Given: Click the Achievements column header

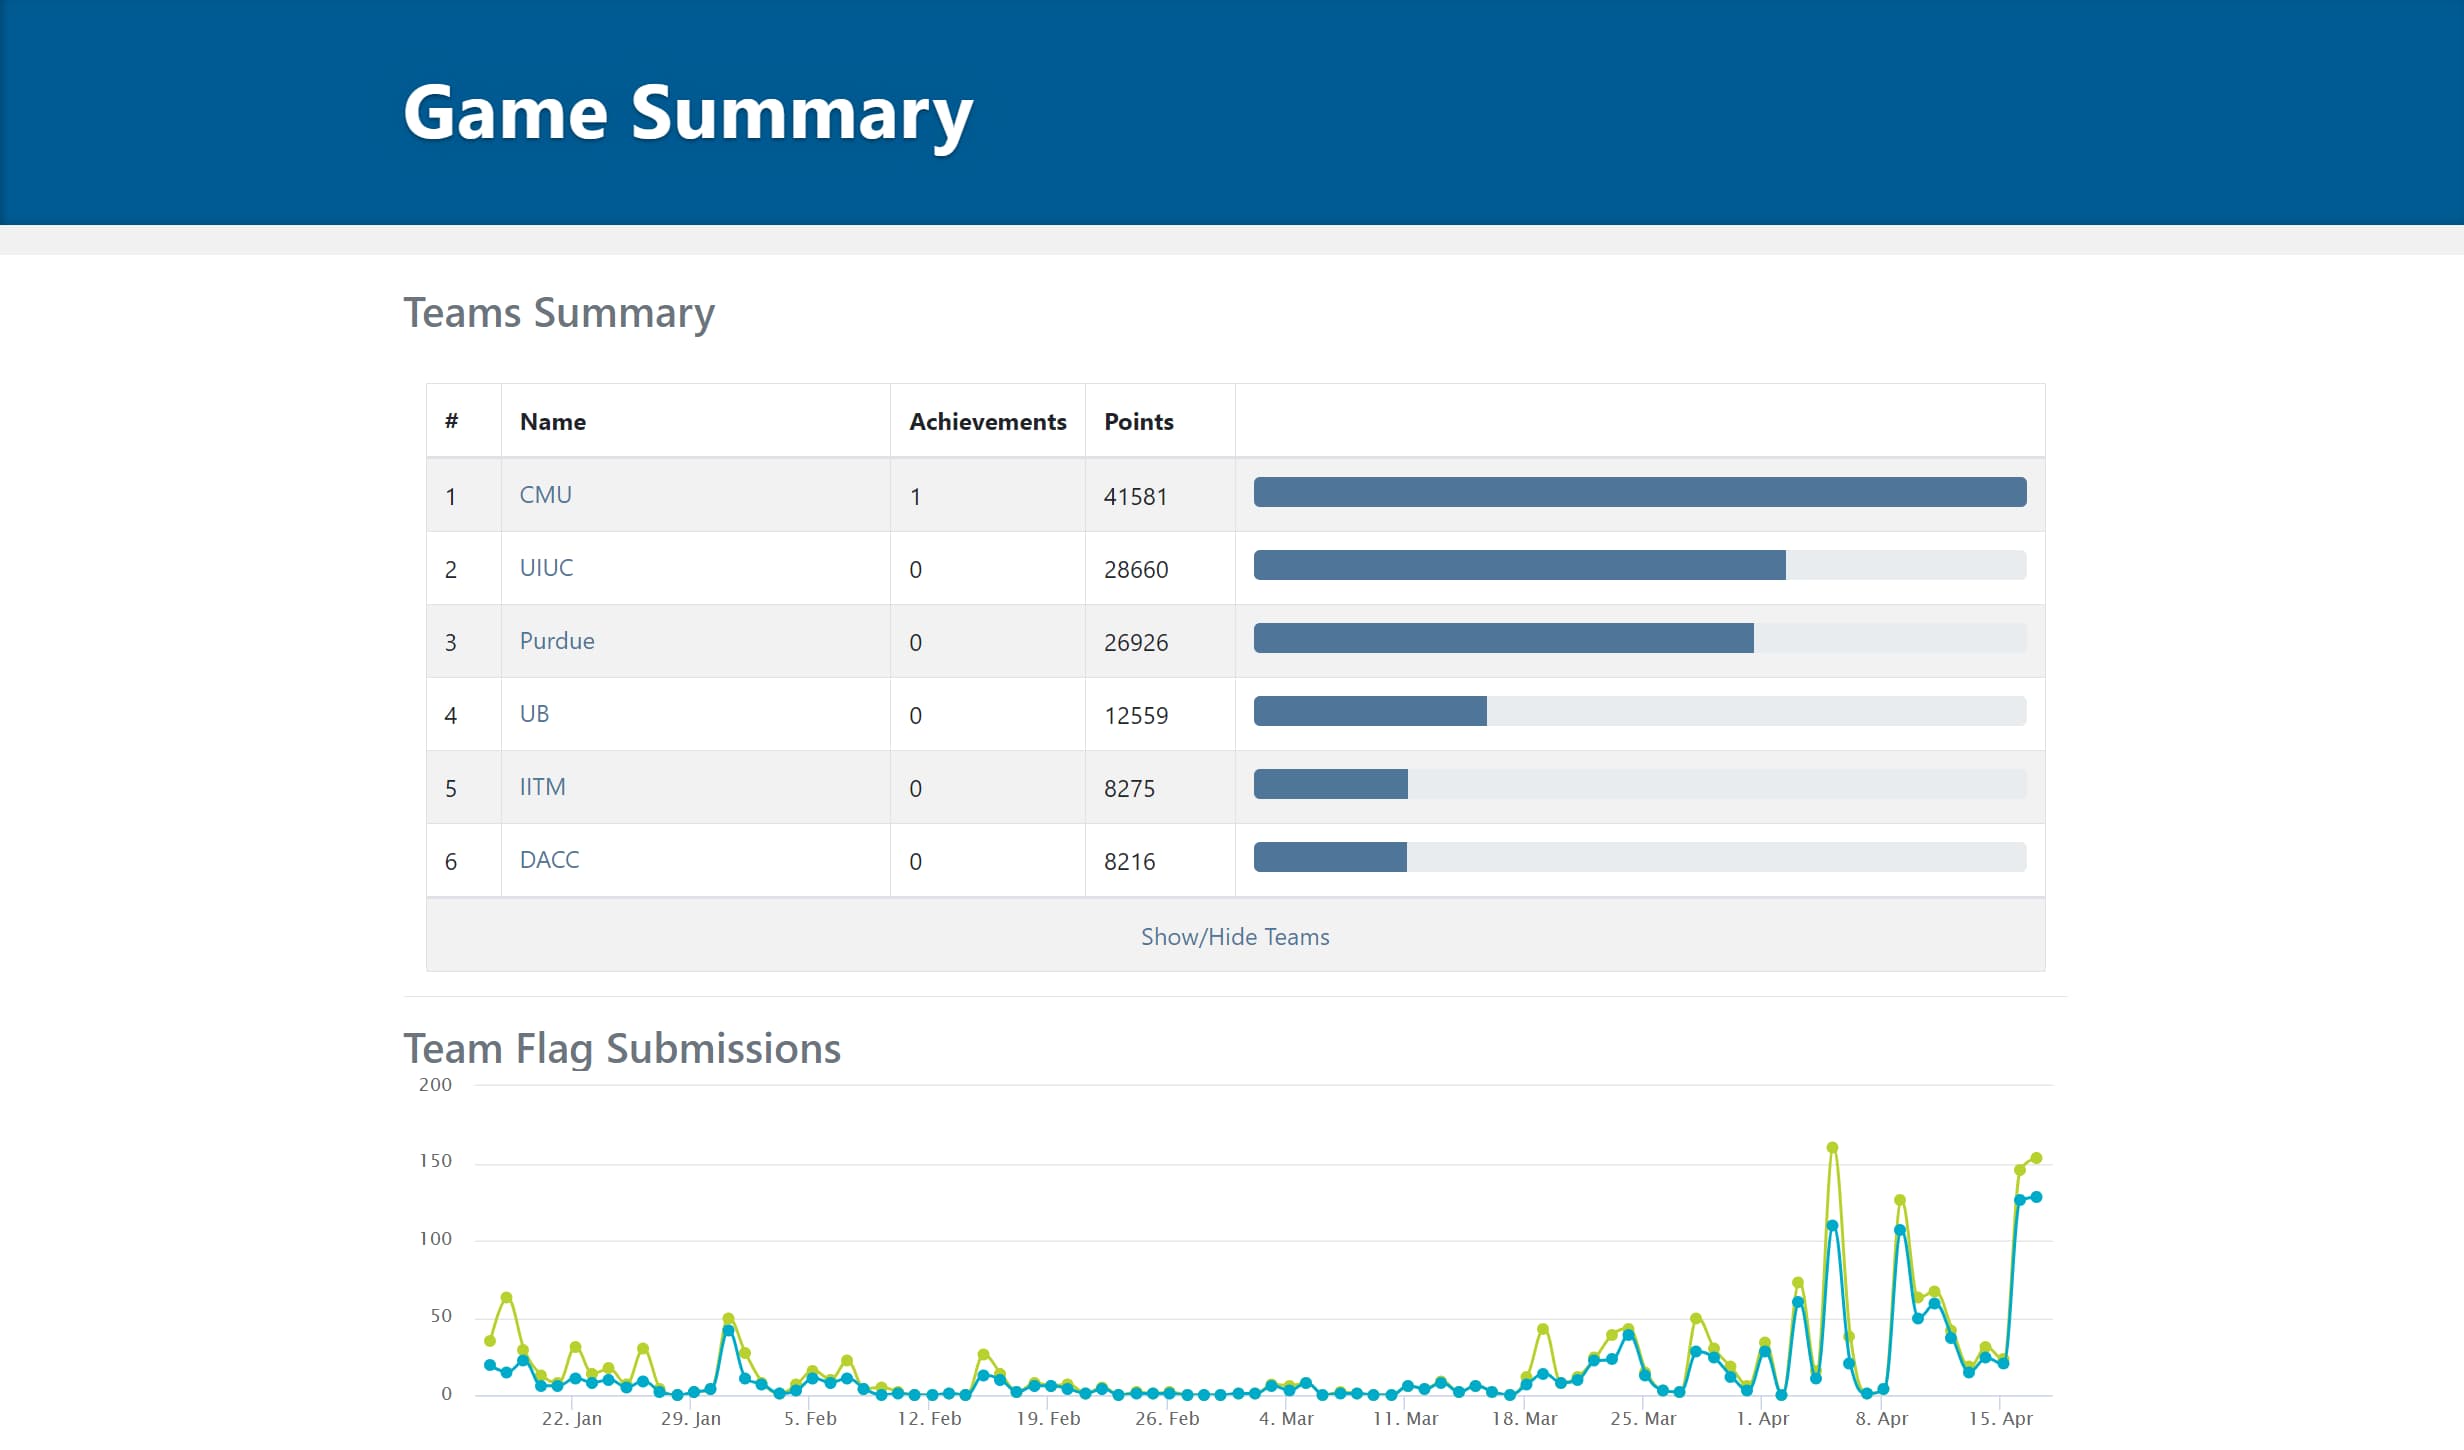Looking at the screenshot, I should click(x=987, y=422).
